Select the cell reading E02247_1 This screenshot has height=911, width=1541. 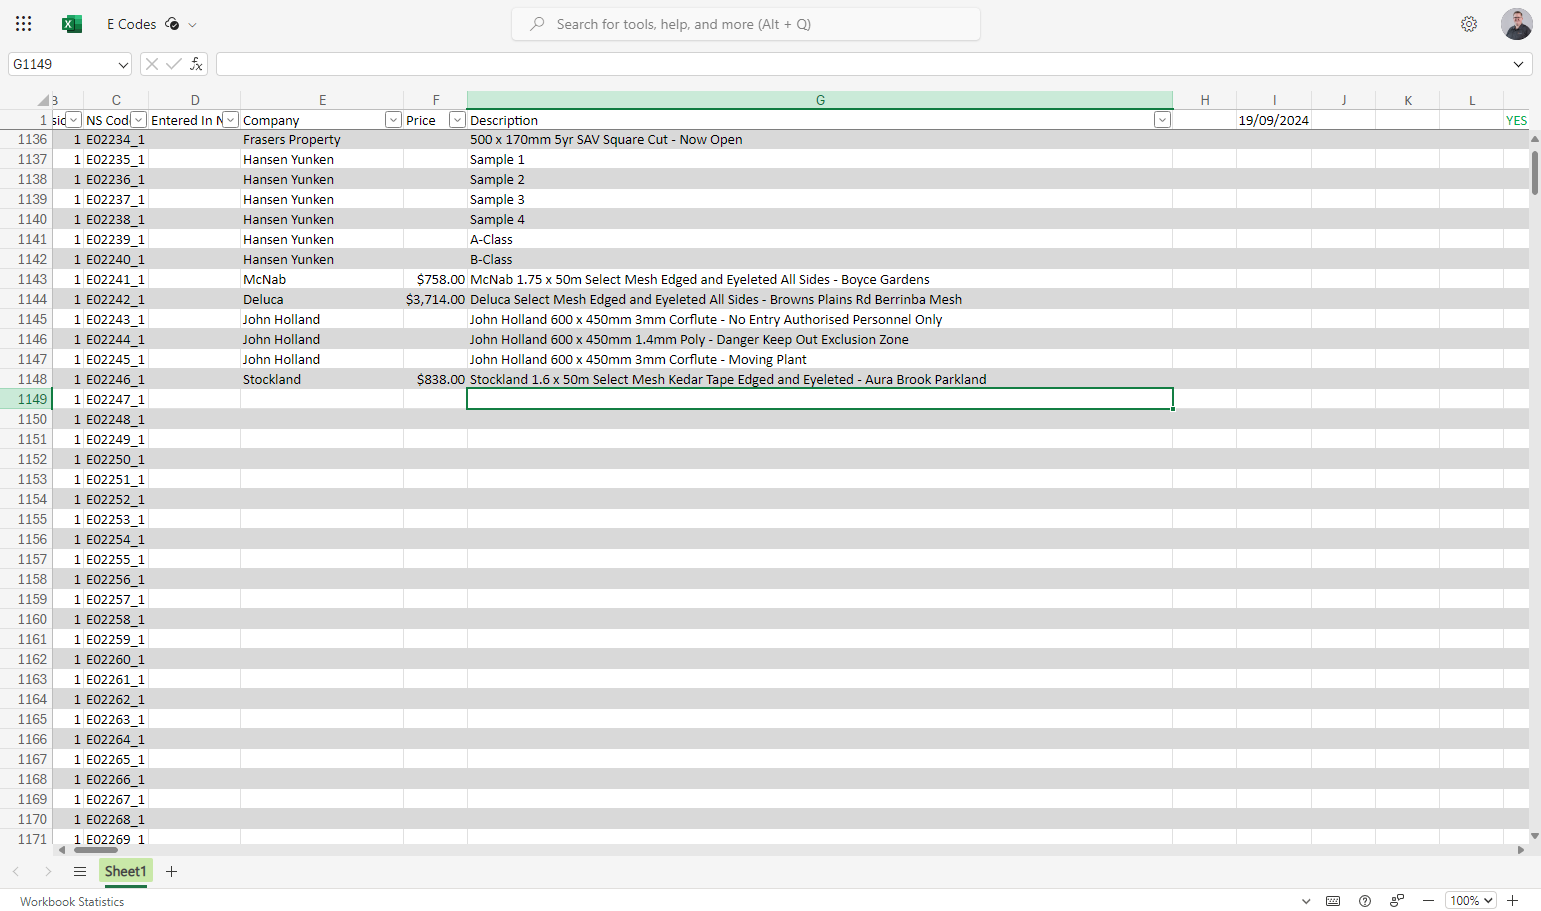116,400
